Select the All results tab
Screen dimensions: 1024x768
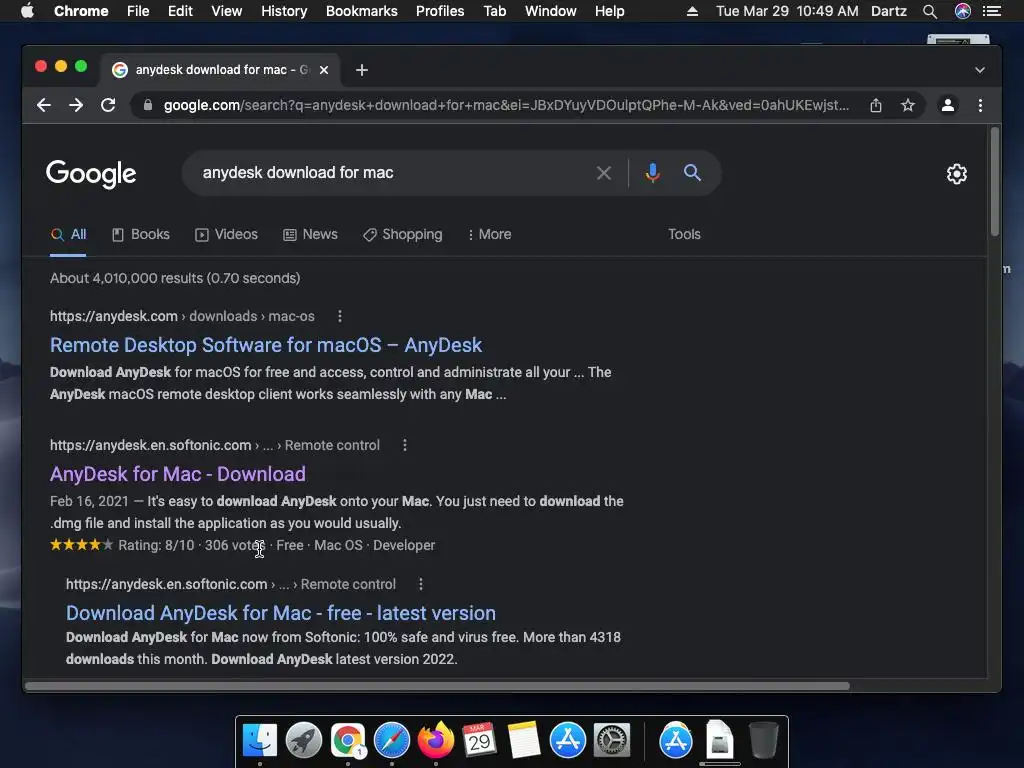tap(69, 234)
